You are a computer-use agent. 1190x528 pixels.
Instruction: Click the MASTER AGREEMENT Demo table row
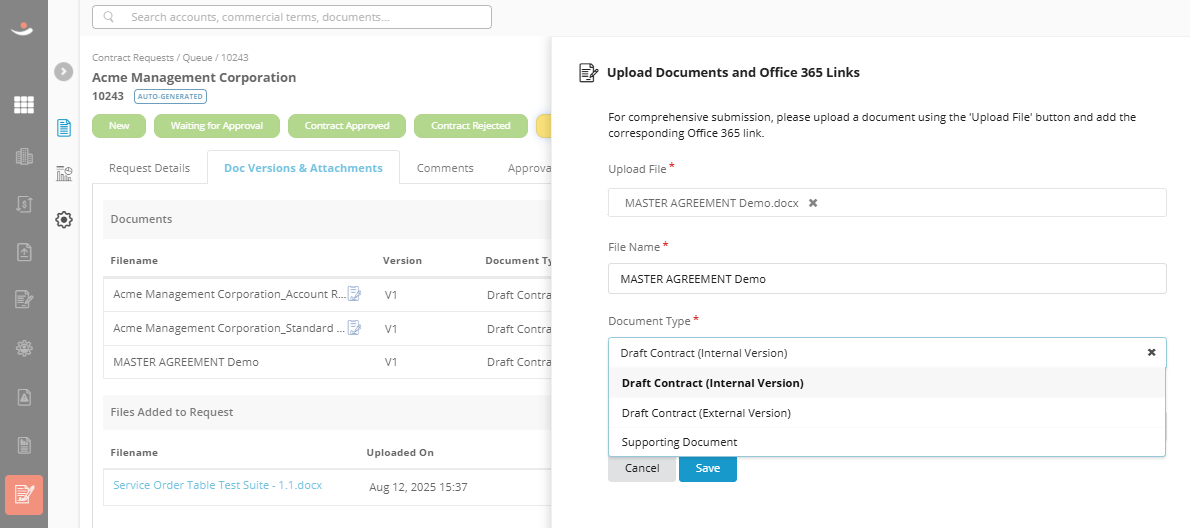point(328,362)
